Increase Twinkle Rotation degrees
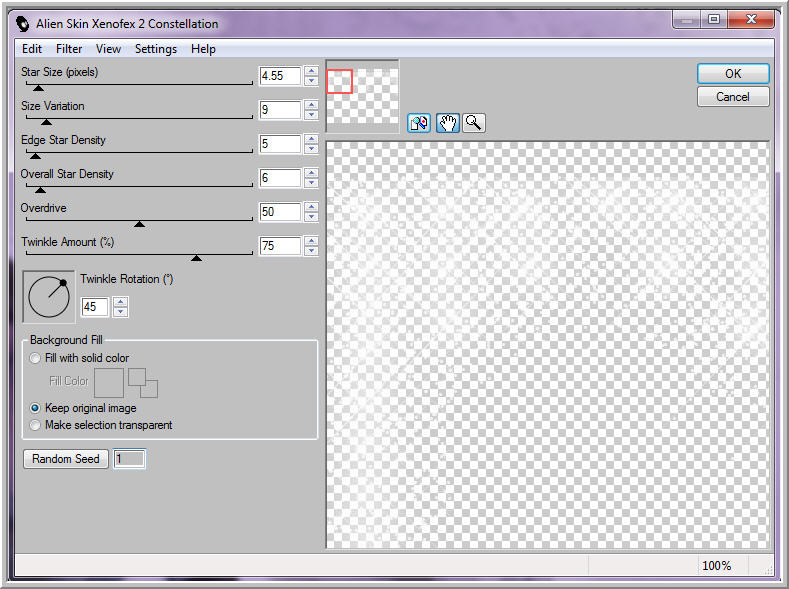This screenshot has width=789, height=589. pyautogui.click(x=120, y=302)
